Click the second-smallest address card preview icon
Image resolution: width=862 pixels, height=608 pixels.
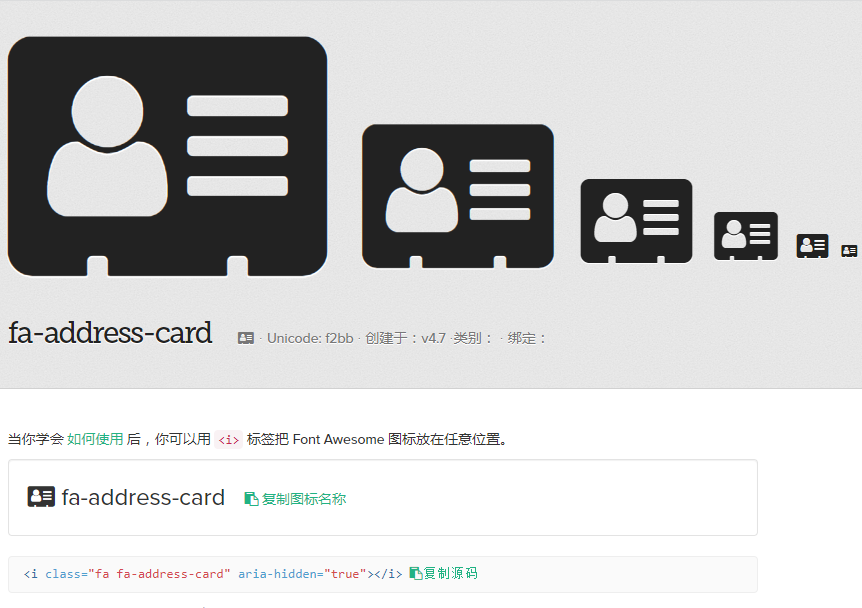tap(812, 245)
